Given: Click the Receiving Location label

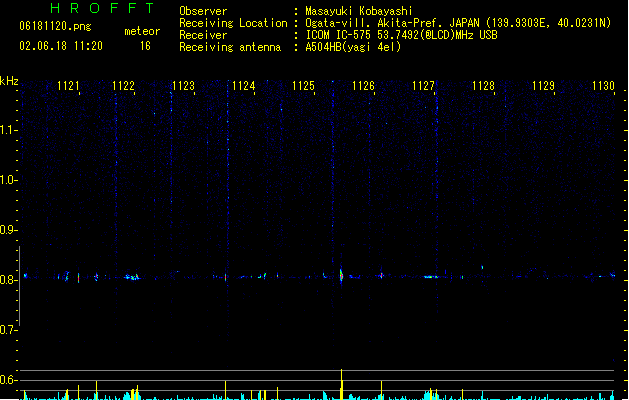Looking at the screenshot, I should pos(233,23).
